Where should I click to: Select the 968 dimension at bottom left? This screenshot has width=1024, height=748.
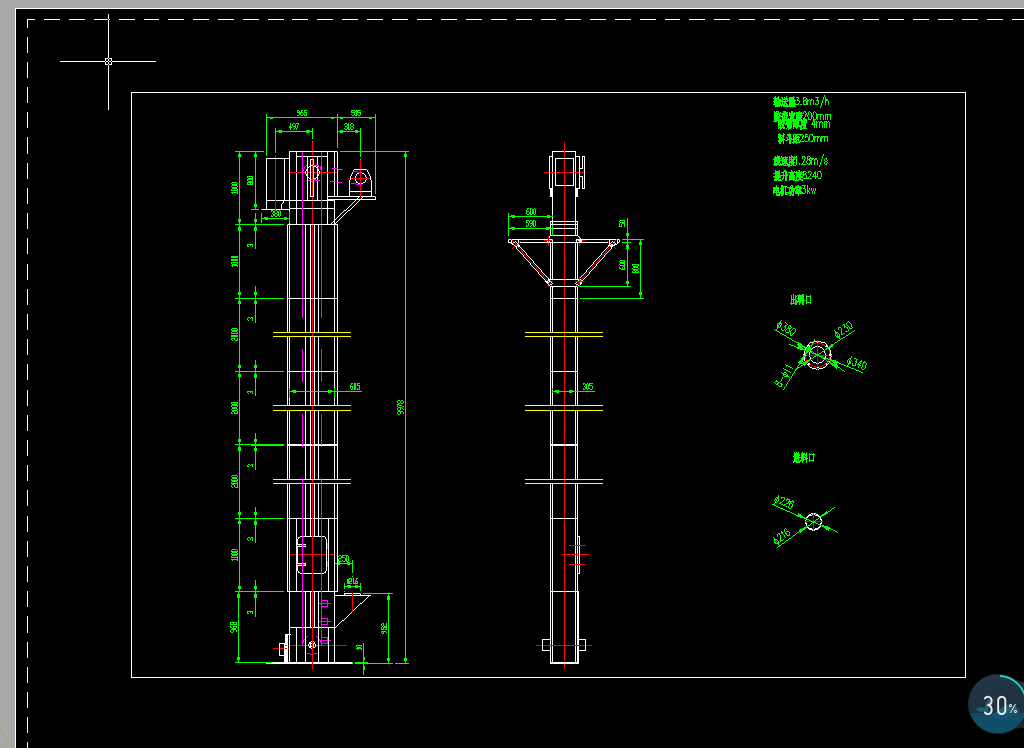point(234,627)
